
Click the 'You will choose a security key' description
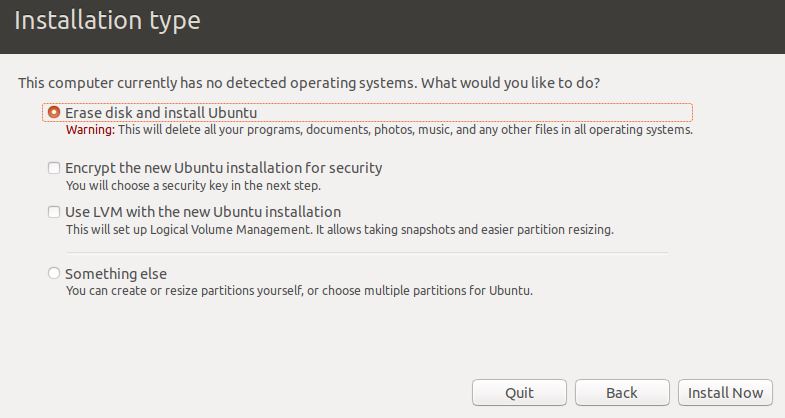(193, 186)
